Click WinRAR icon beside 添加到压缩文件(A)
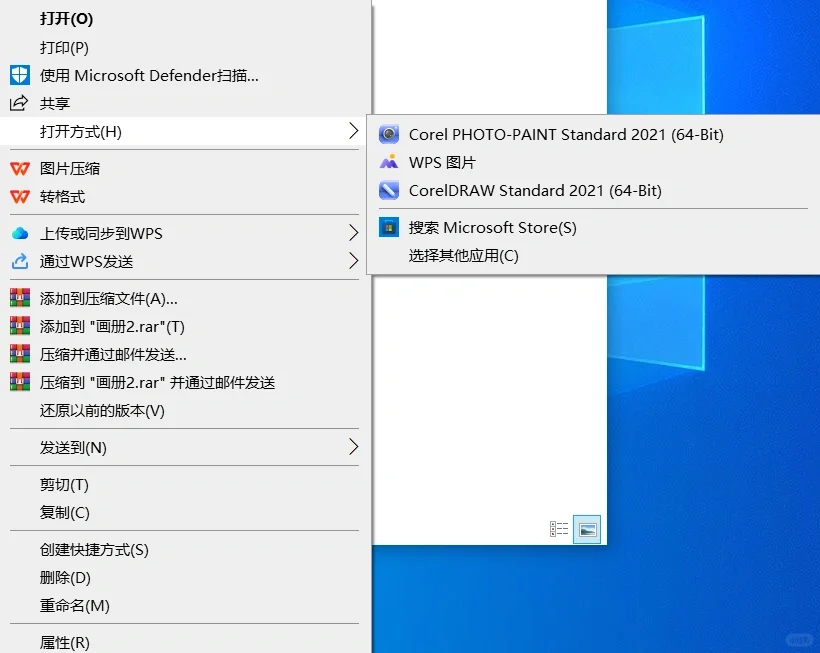This screenshot has width=820, height=653. (20, 298)
